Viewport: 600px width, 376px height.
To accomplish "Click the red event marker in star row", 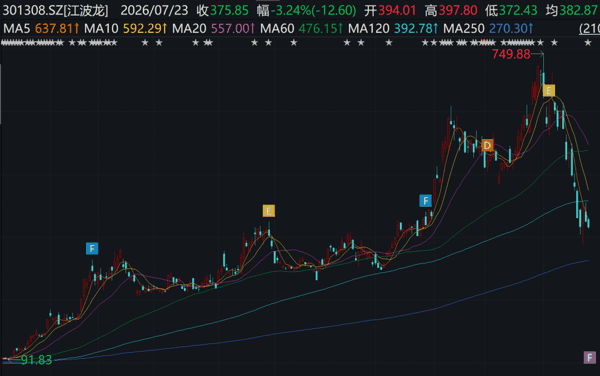I will pos(484,41).
